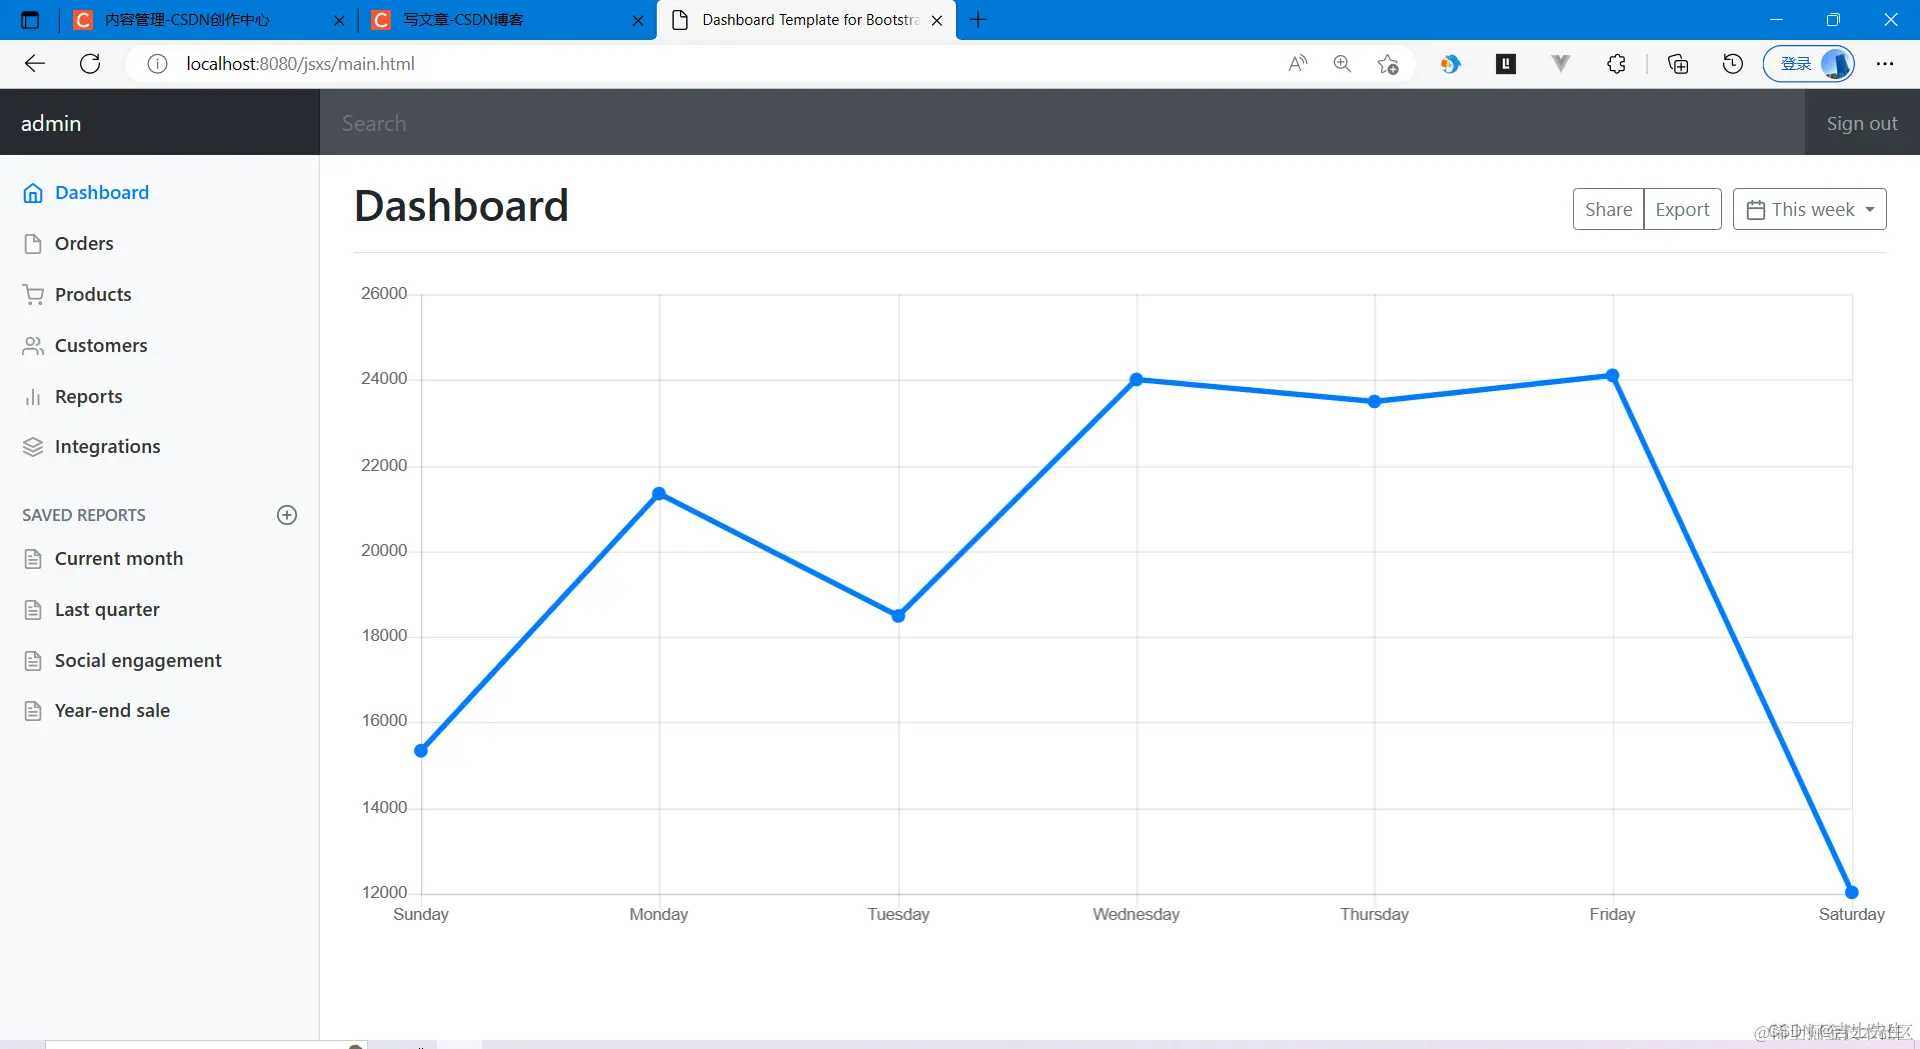Viewport: 1920px width, 1049px height.
Task: Click the browser address bar URL
Action: tap(300, 64)
